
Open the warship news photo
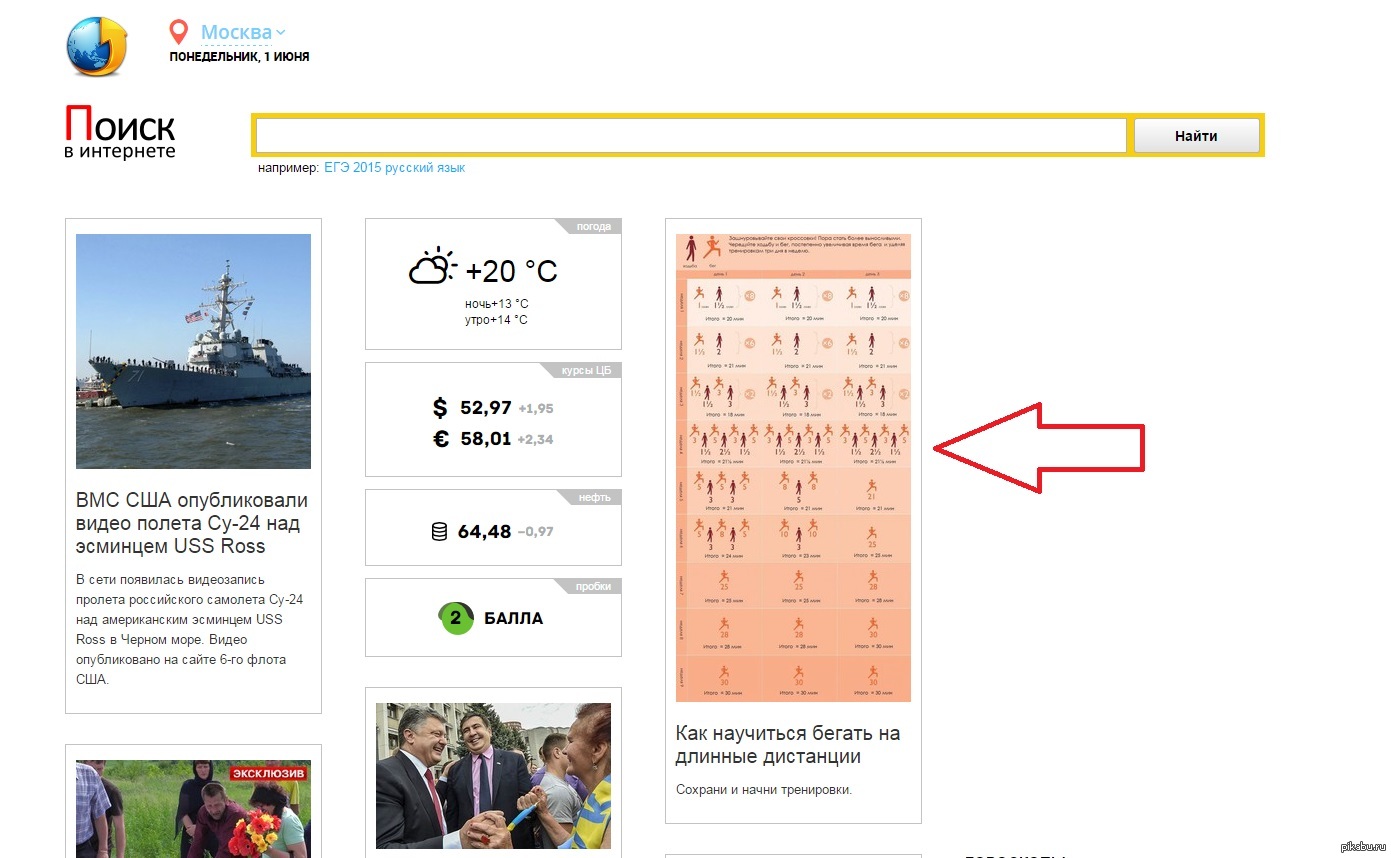[193, 351]
